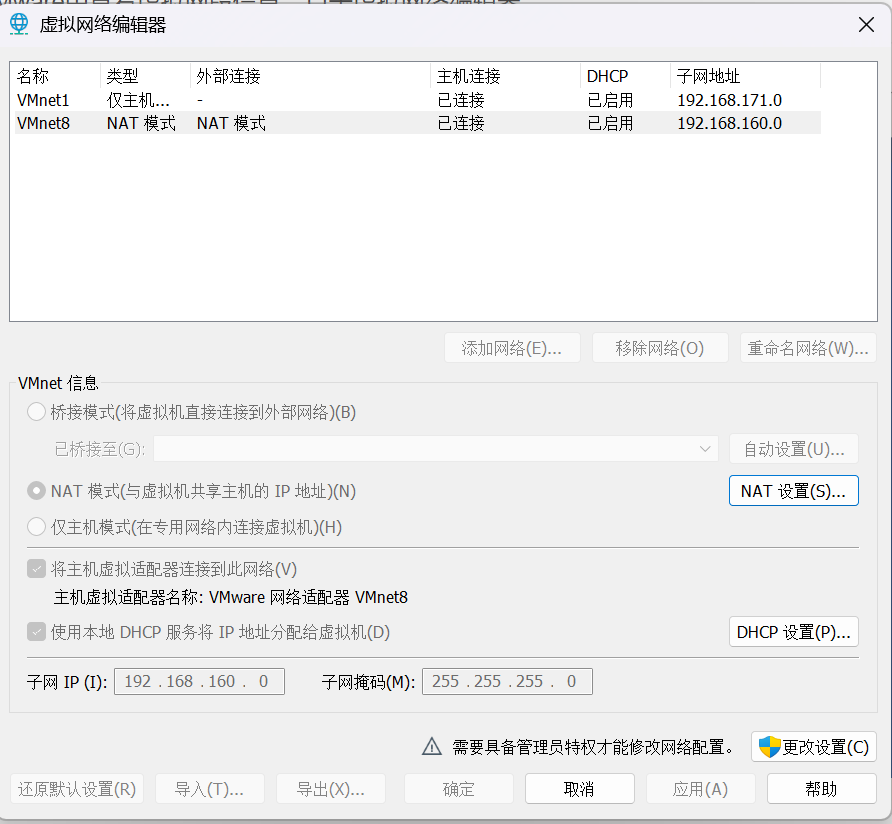Click 还原默认设置 to restore defaults
Viewport: 892px width, 824px height.
pos(76,788)
